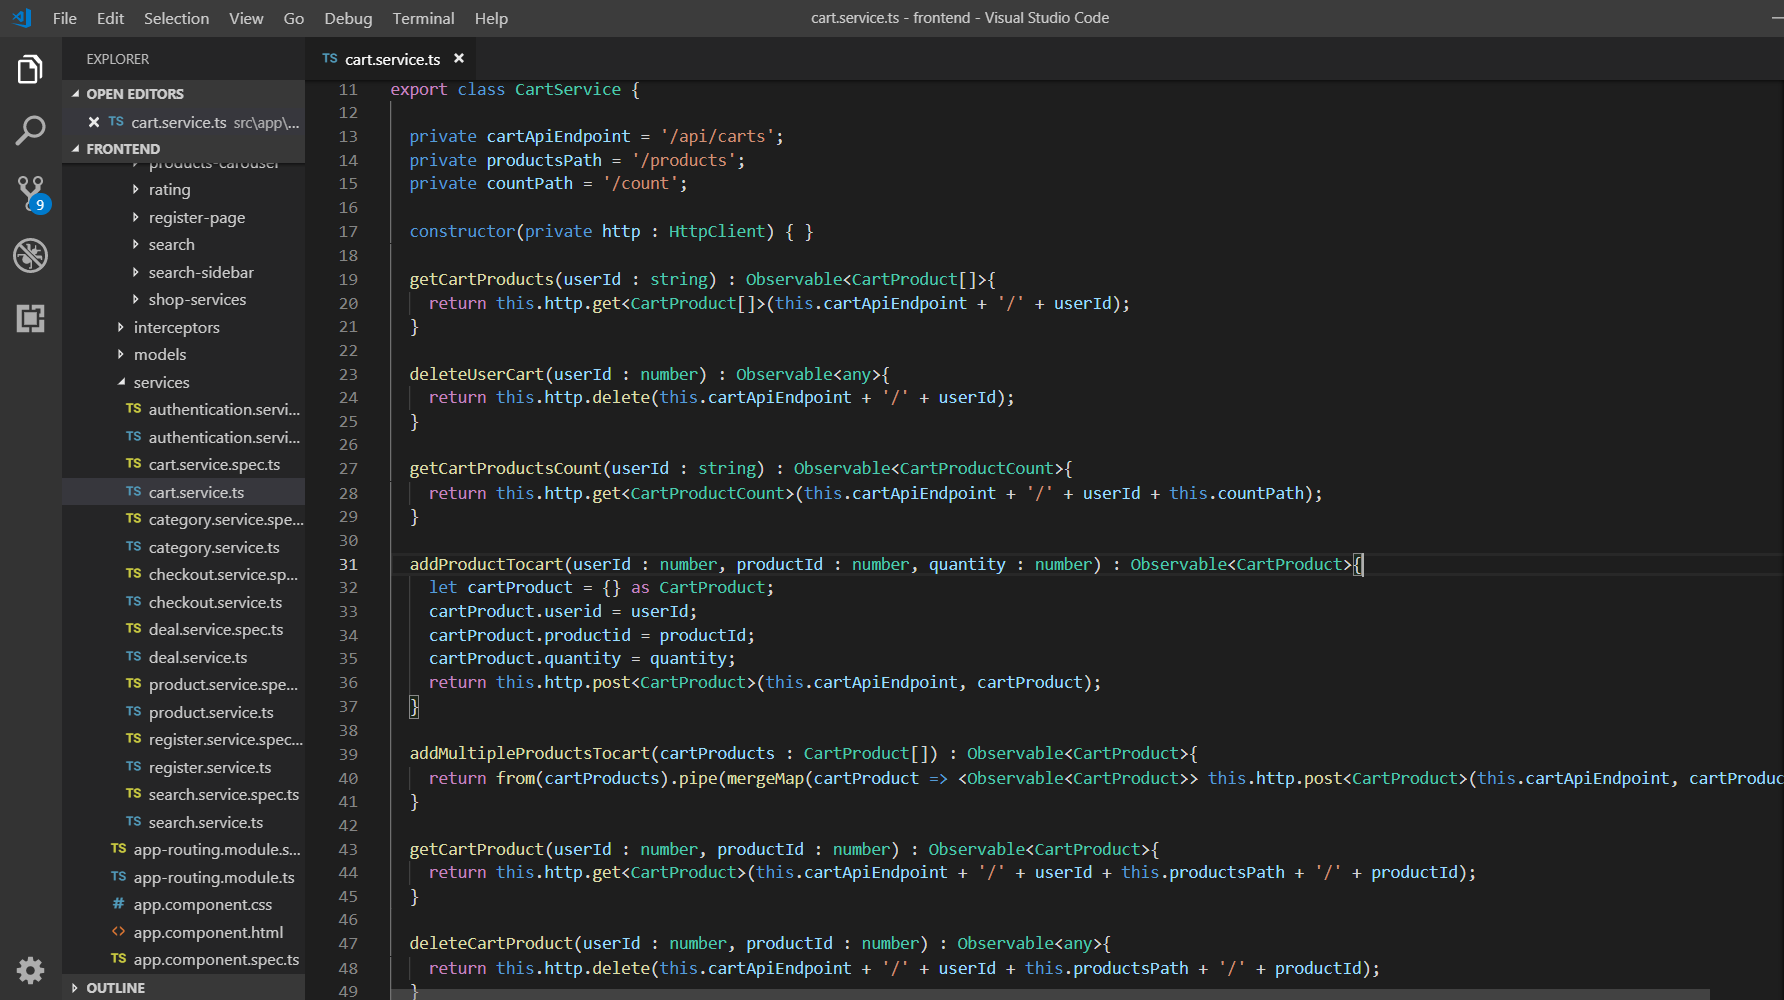The image size is (1784, 1000).
Task: Click TS icon beside product.service.ts
Action: click(x=133, y=712)
